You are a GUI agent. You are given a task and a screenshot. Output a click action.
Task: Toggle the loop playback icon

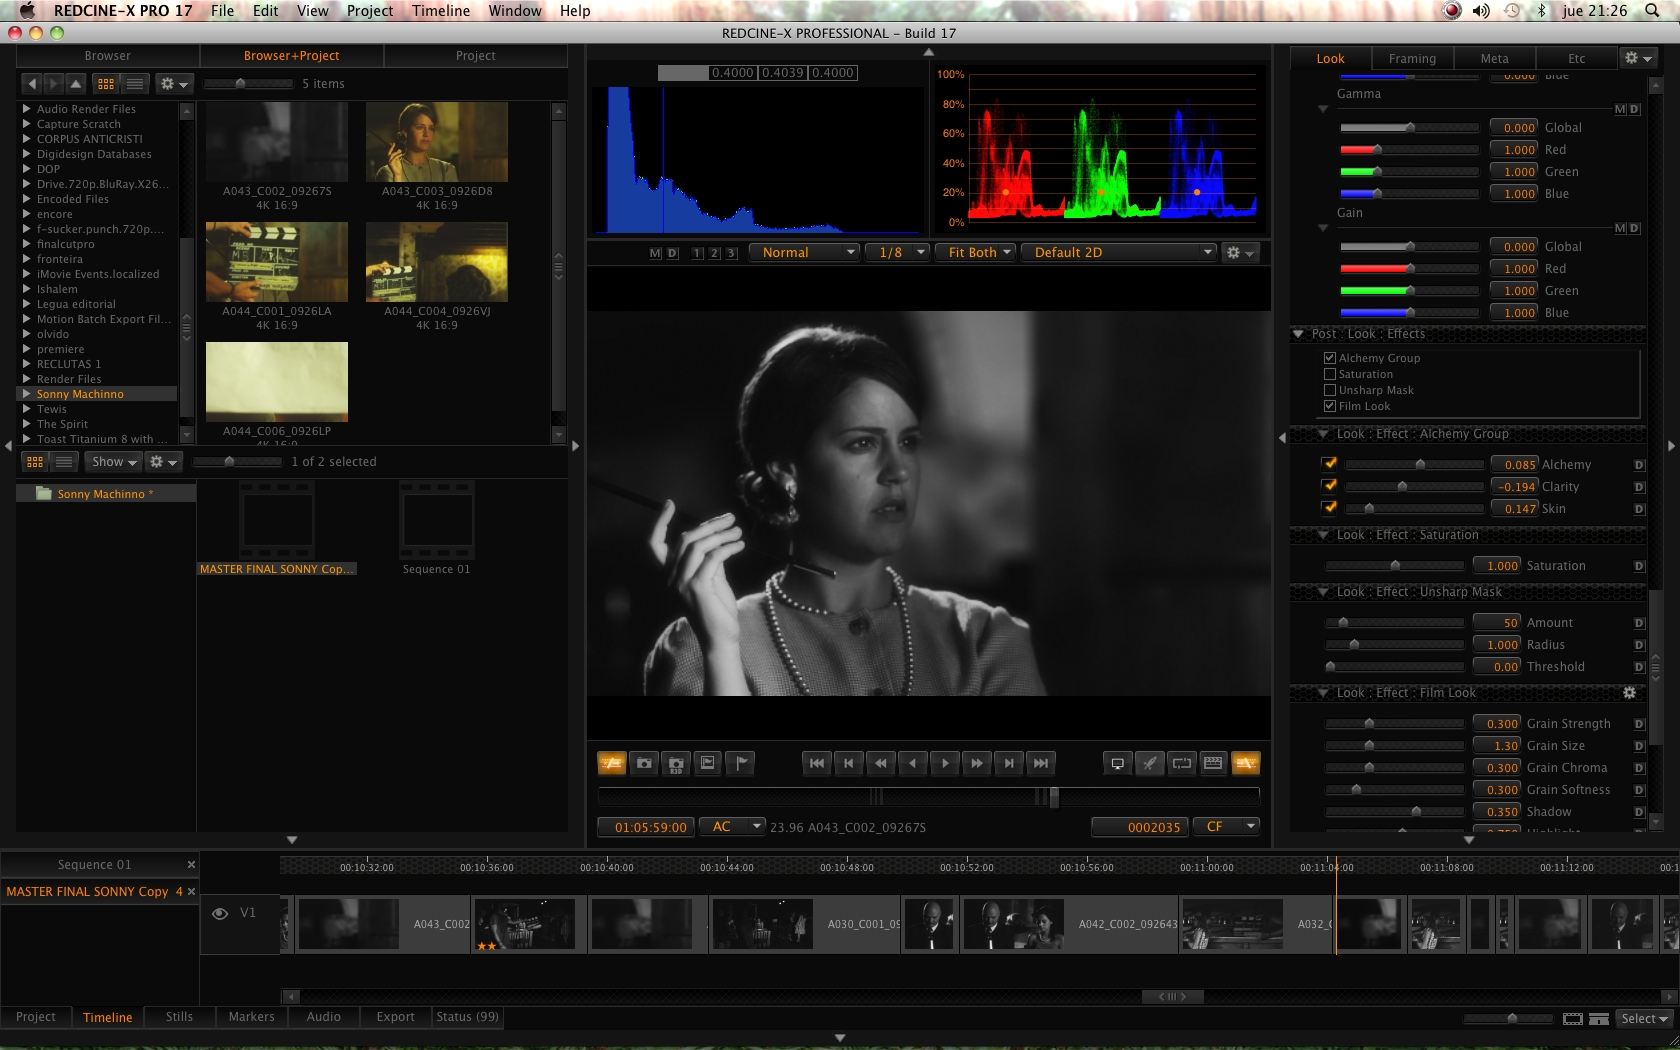(x=1182, y=764)
